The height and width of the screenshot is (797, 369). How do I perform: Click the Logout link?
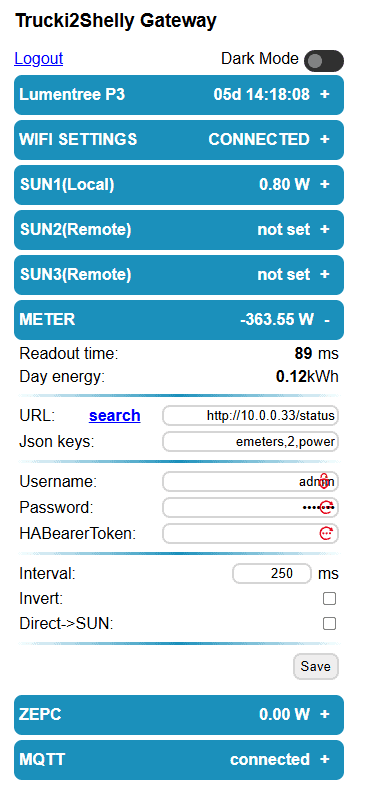39,59
